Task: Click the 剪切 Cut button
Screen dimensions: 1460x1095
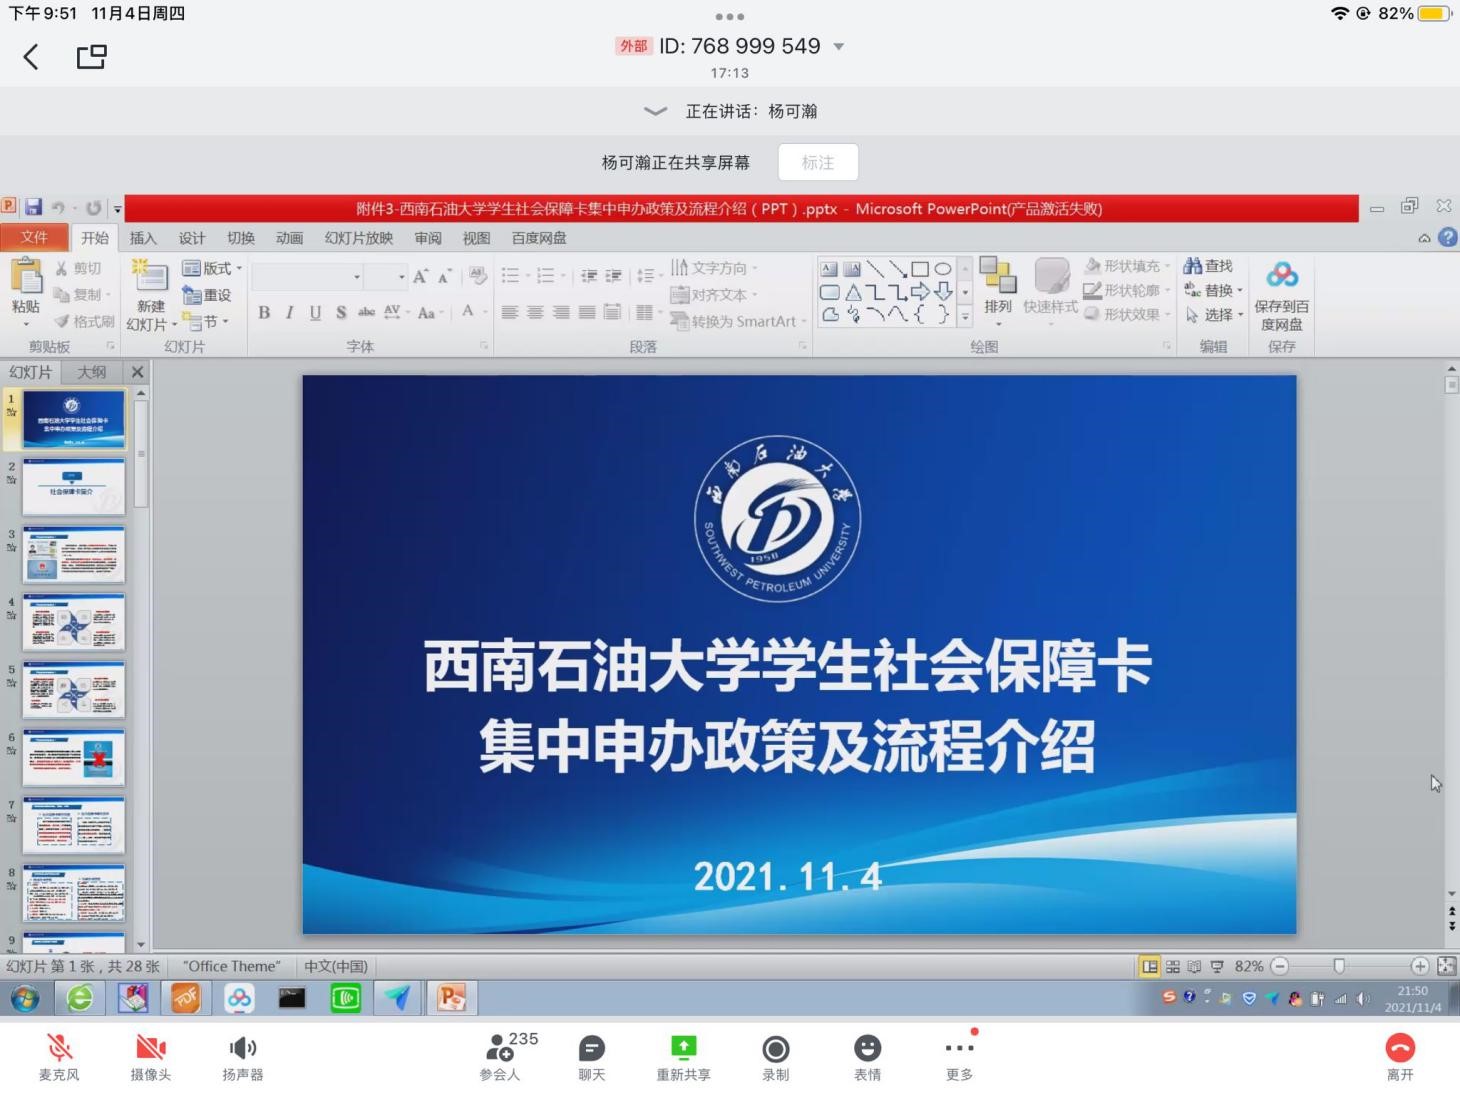Action: coord(78,268)
